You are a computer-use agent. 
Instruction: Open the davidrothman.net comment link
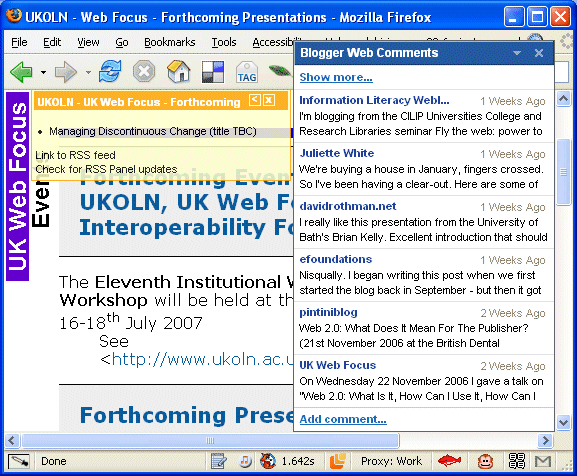[348, 206]
